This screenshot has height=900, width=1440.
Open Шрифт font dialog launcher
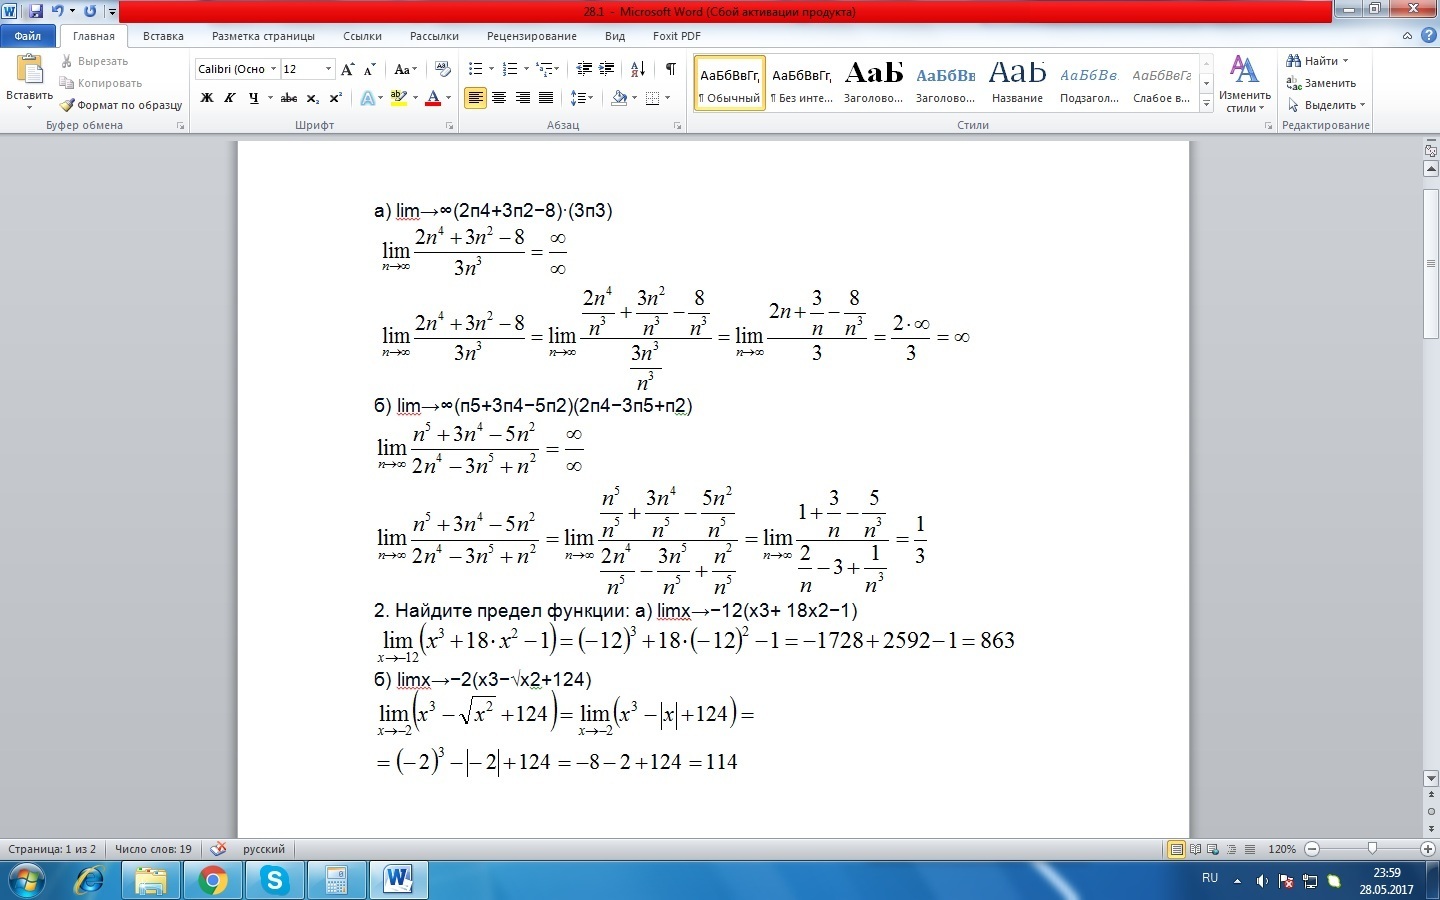450,126
